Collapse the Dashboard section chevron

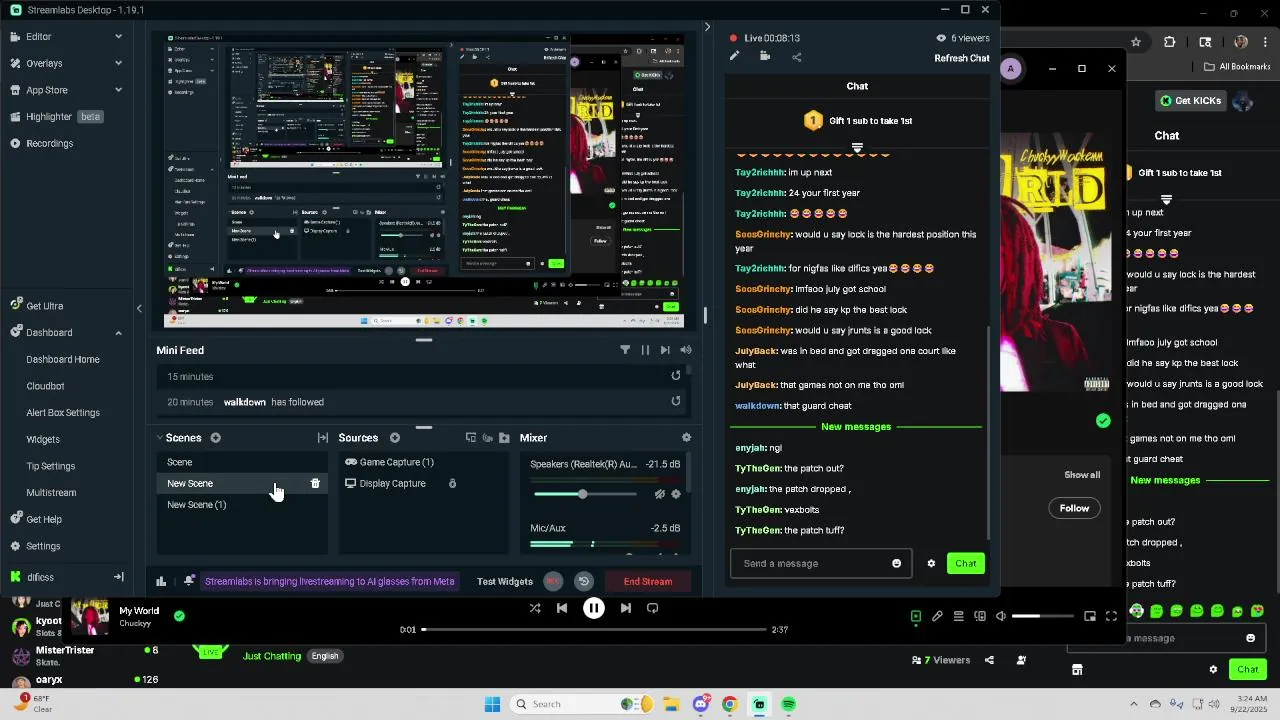(x=118, y=333)
